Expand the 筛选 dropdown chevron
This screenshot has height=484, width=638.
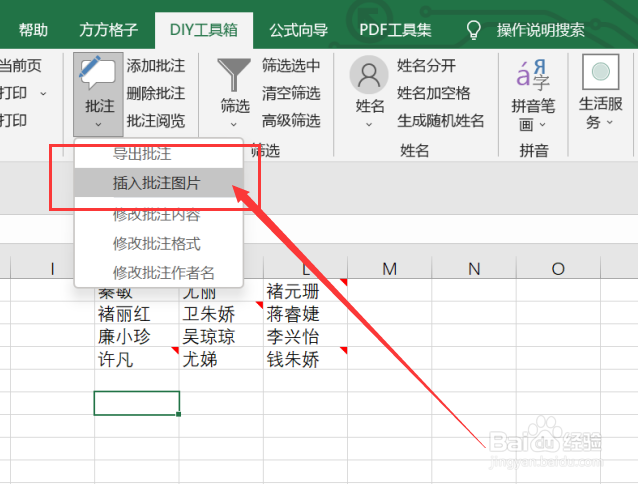point(234,124)
